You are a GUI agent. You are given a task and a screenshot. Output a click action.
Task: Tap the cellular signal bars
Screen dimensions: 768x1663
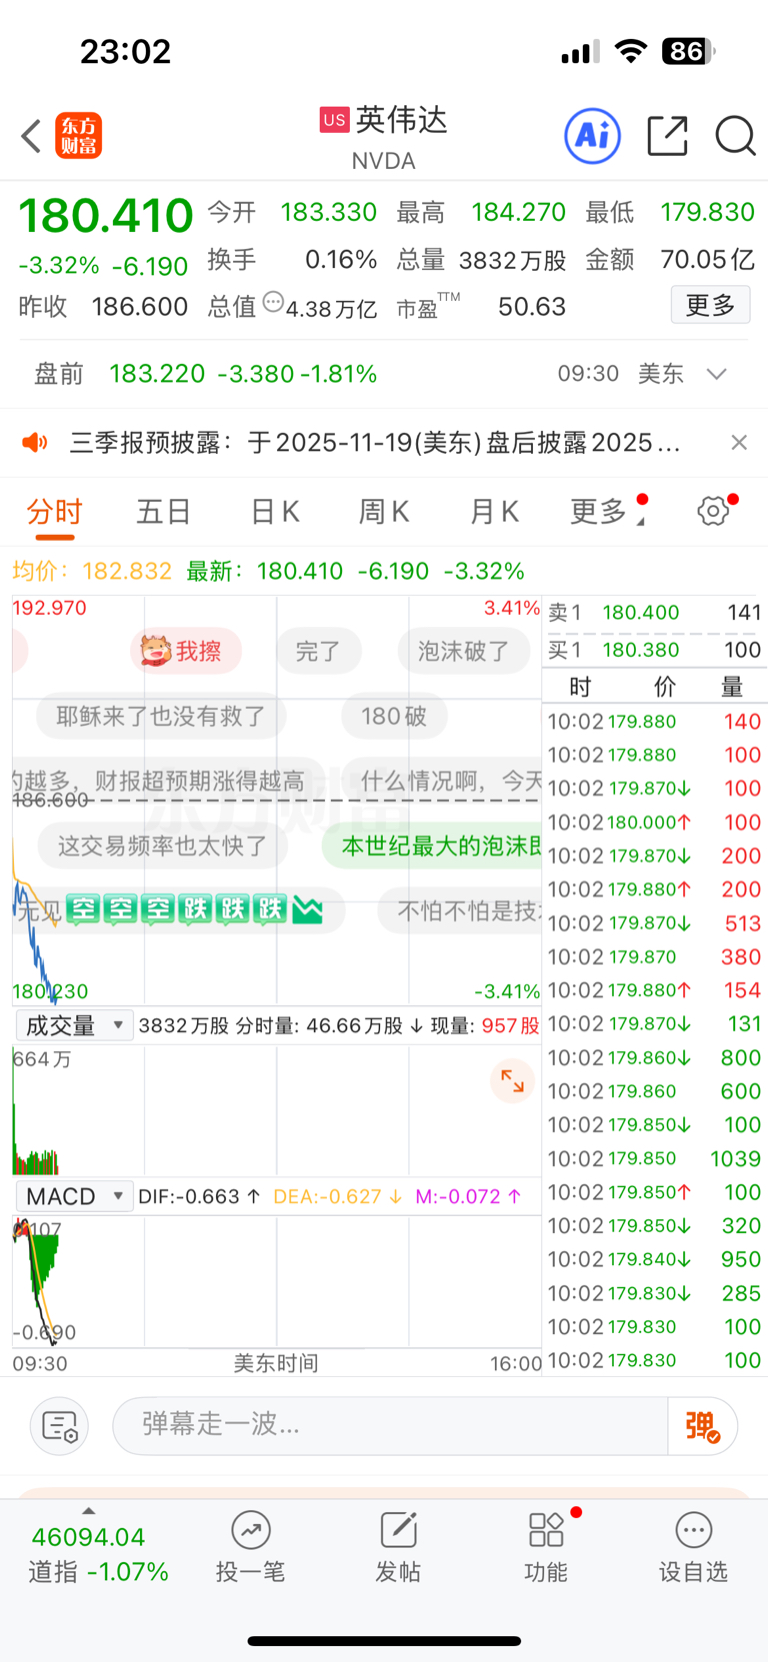[580, 52]
